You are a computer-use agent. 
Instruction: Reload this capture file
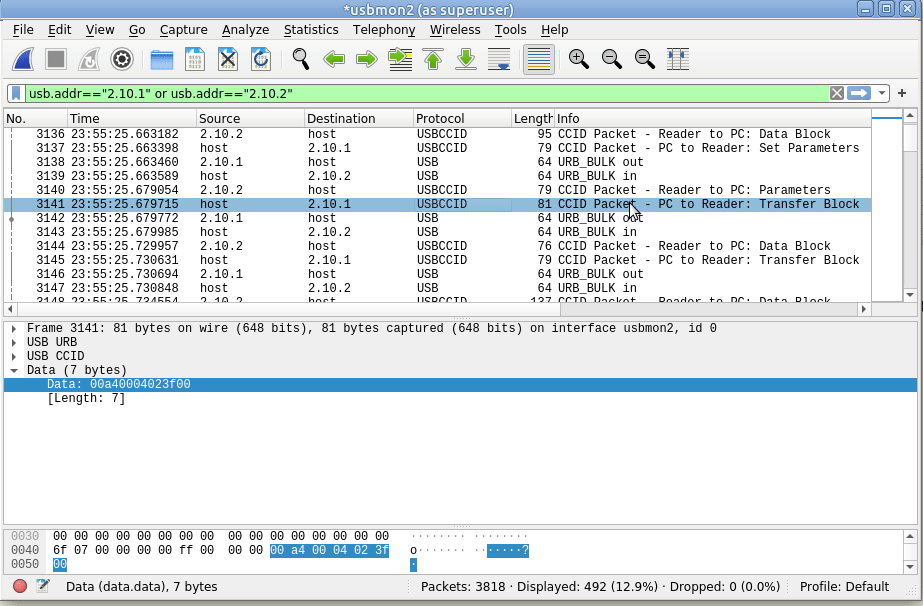(x=261, y=59)
